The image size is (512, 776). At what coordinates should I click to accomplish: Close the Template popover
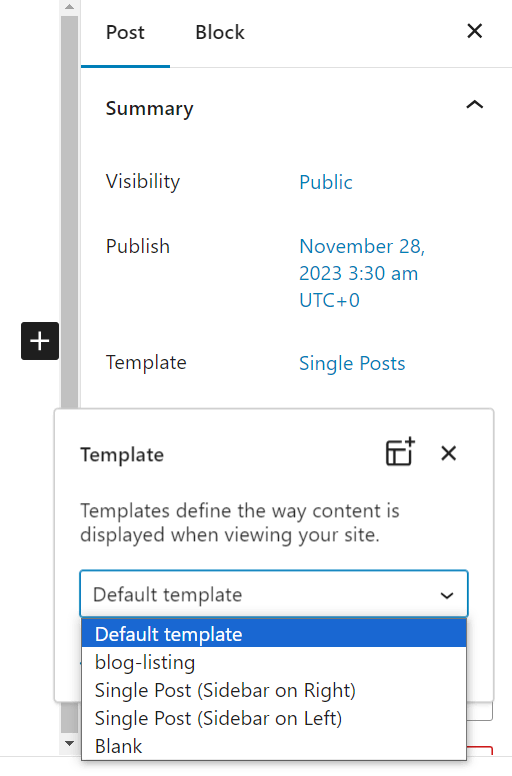pos(449,453)
